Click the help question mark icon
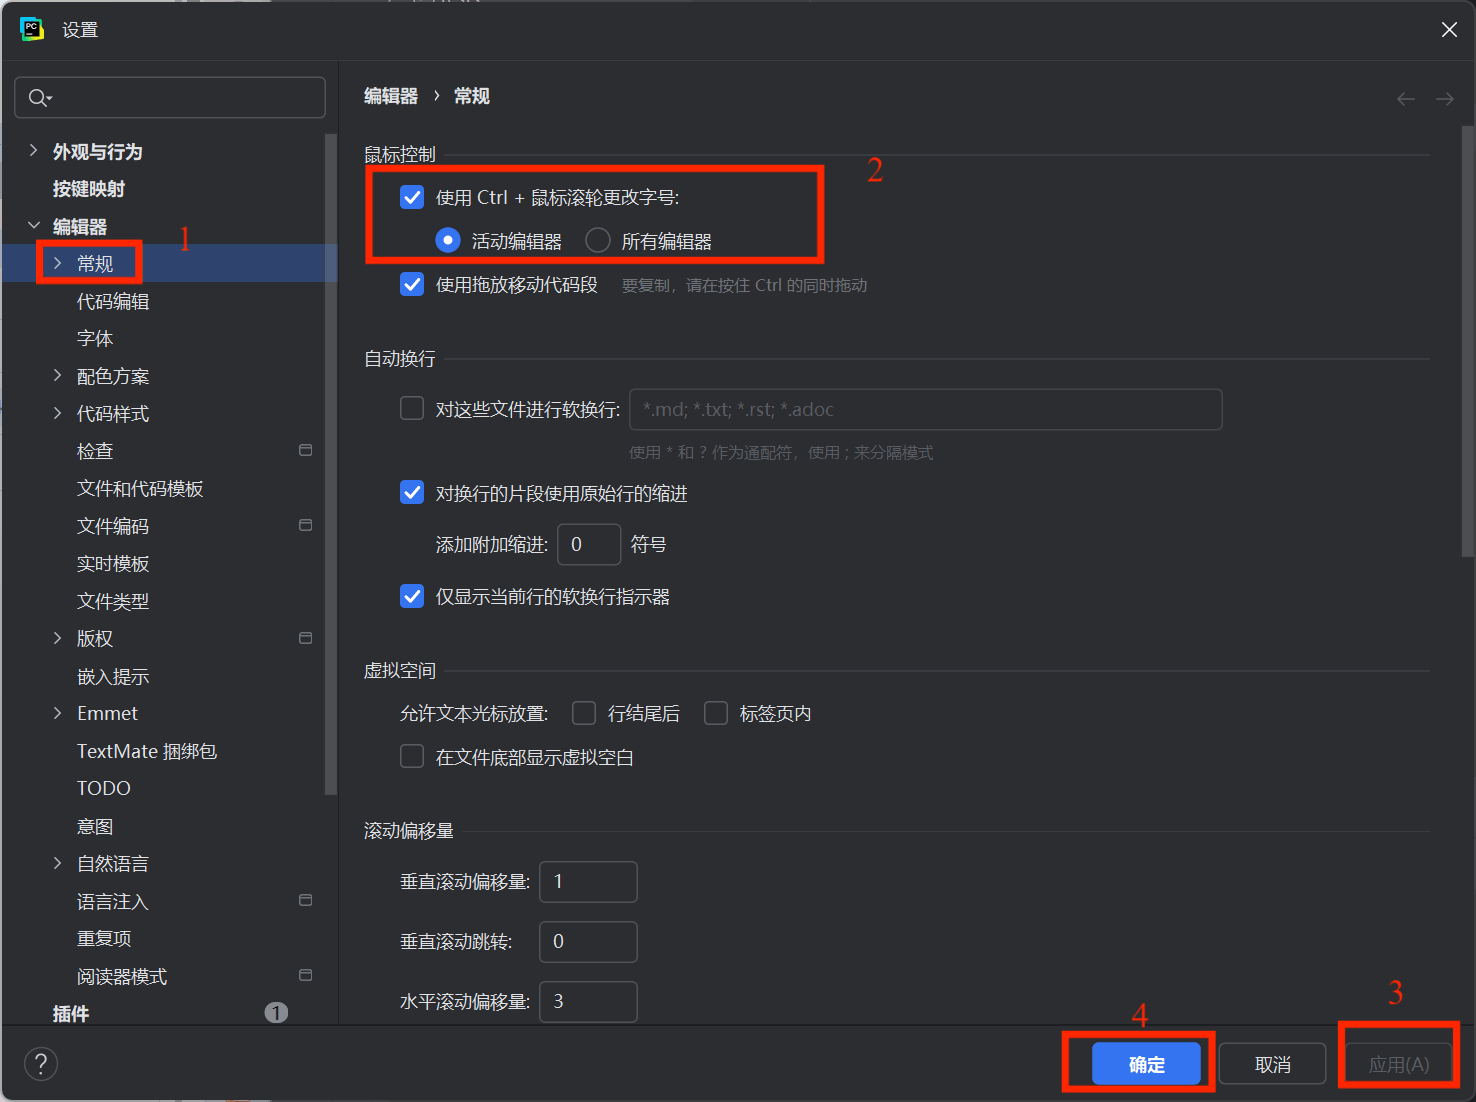Viewport: 1476px width, 1102px height. 41,1064
